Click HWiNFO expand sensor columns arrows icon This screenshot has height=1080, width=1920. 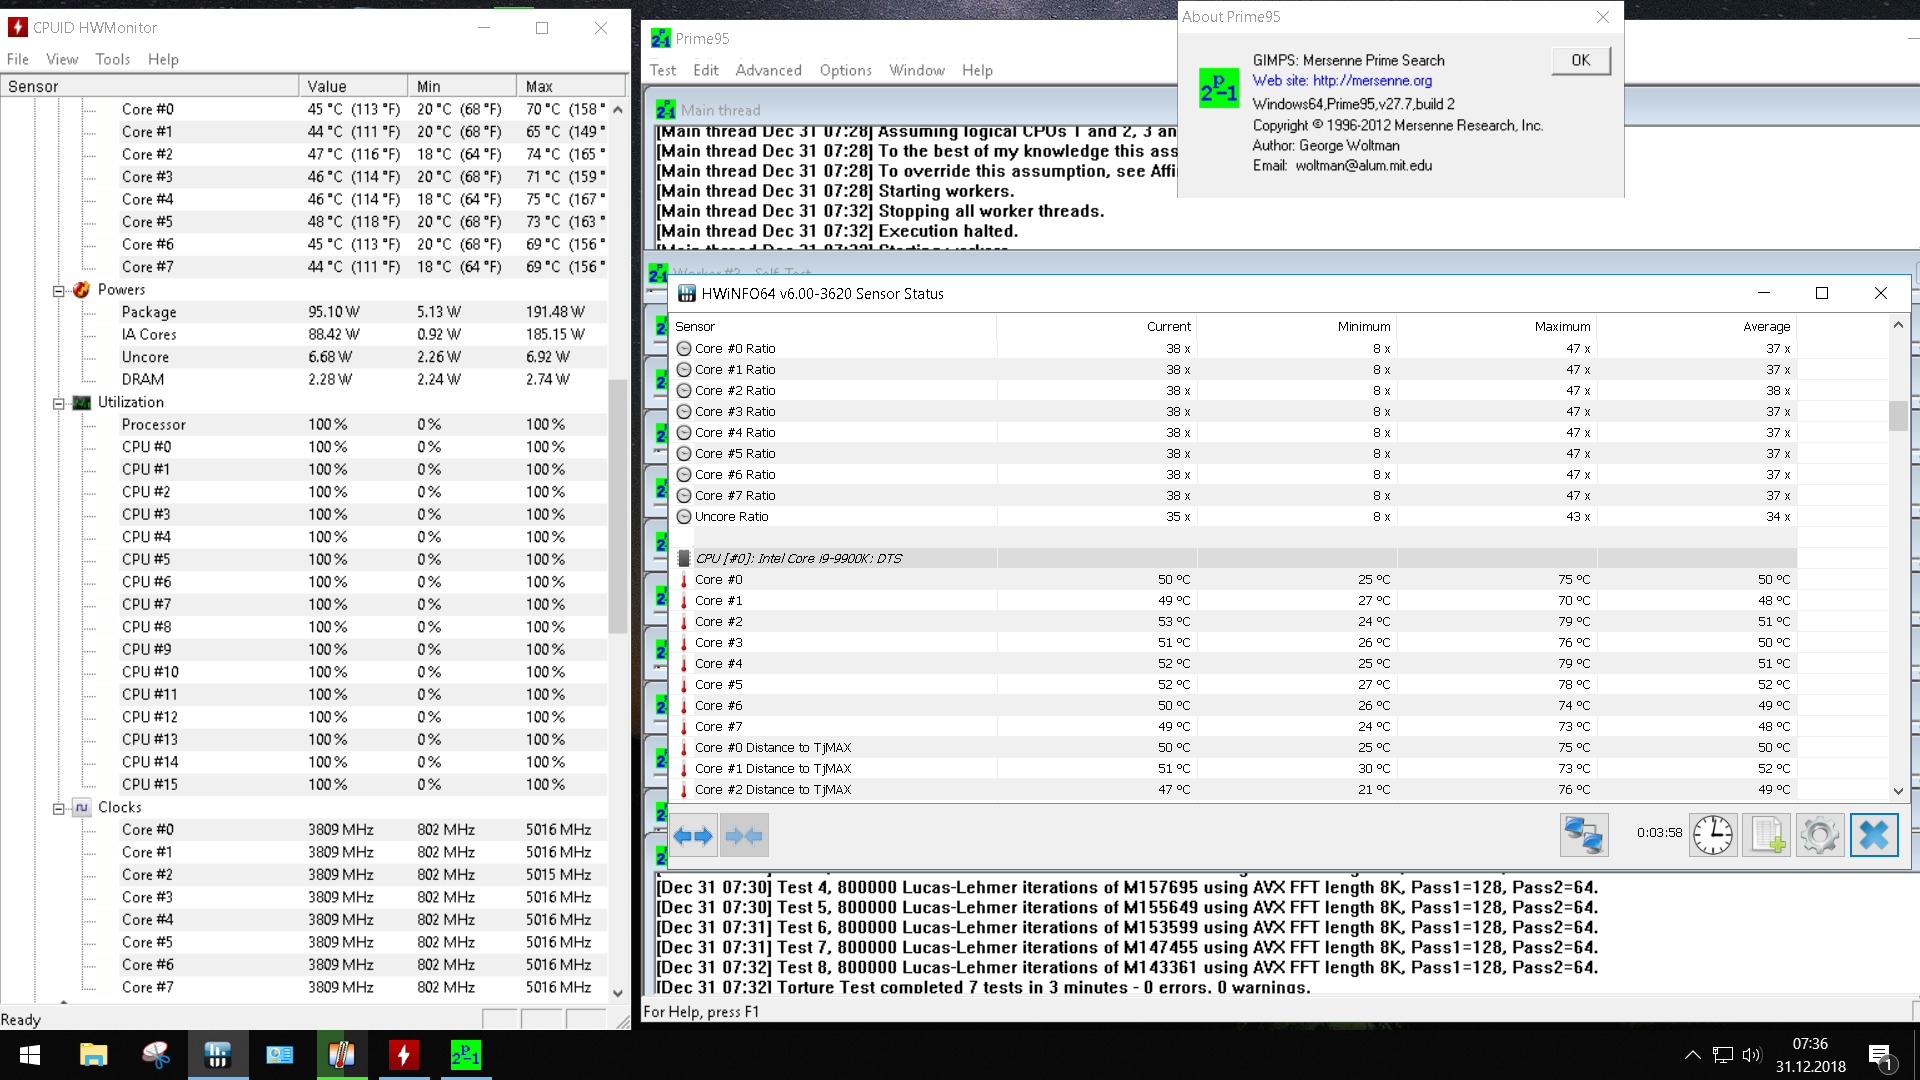[693, 836]
